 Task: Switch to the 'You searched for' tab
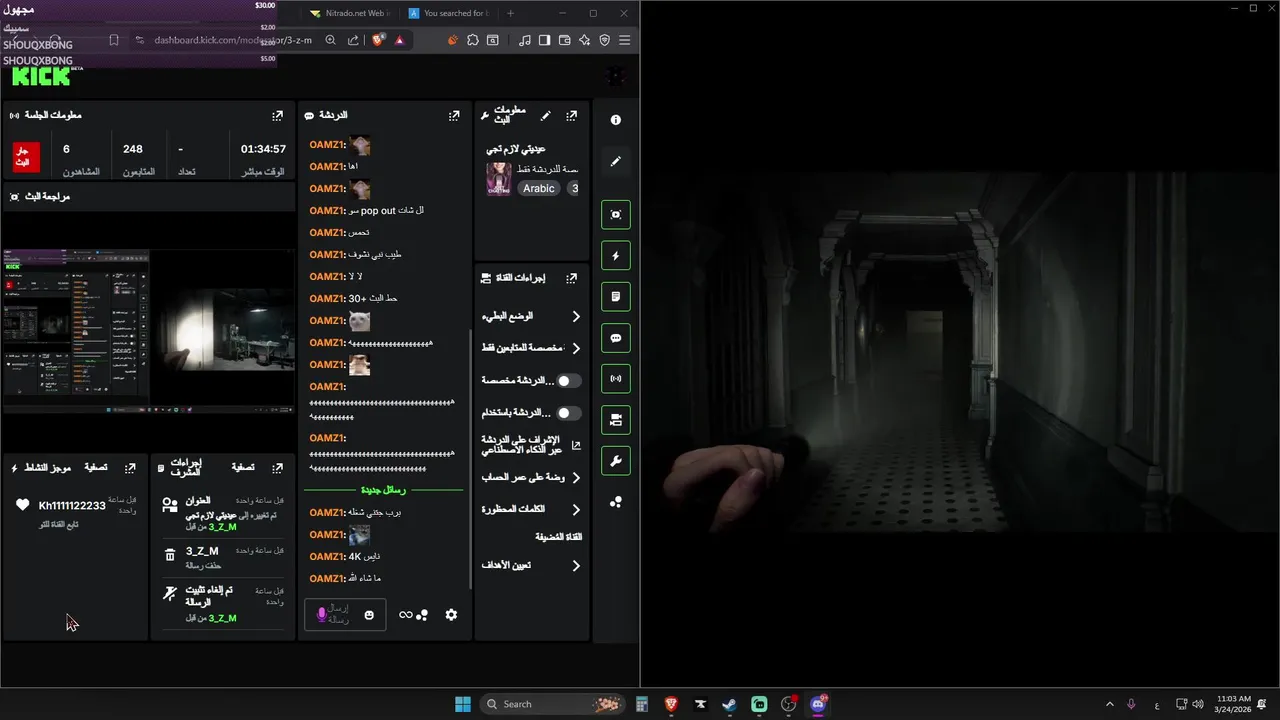[x=448, y=13]
